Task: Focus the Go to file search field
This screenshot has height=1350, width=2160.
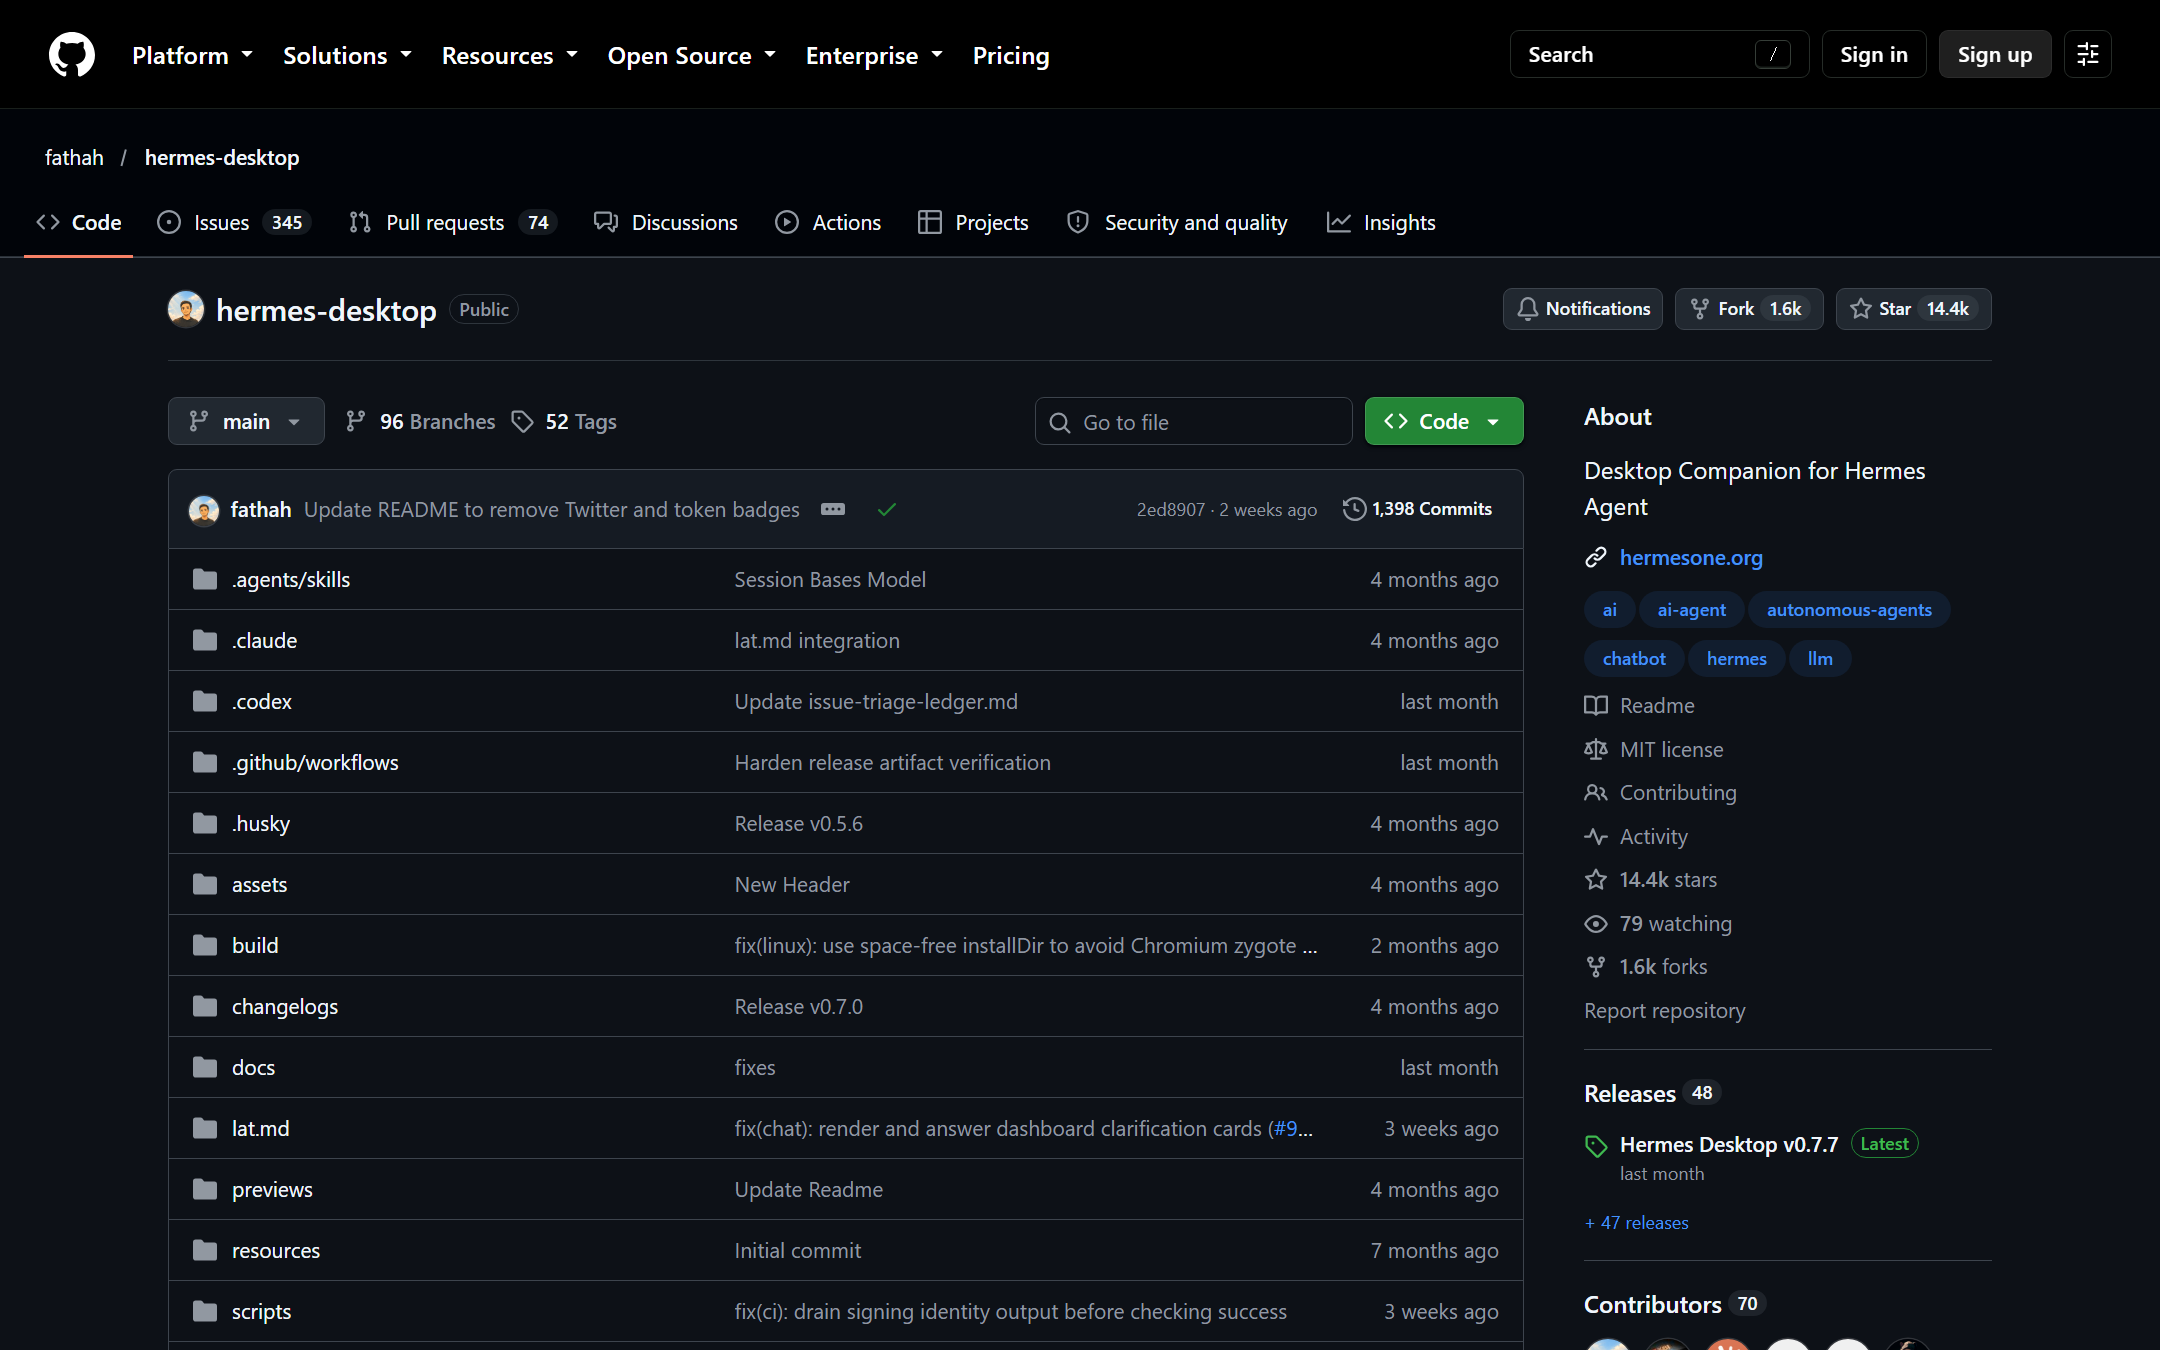Action: pos(1194,421)
